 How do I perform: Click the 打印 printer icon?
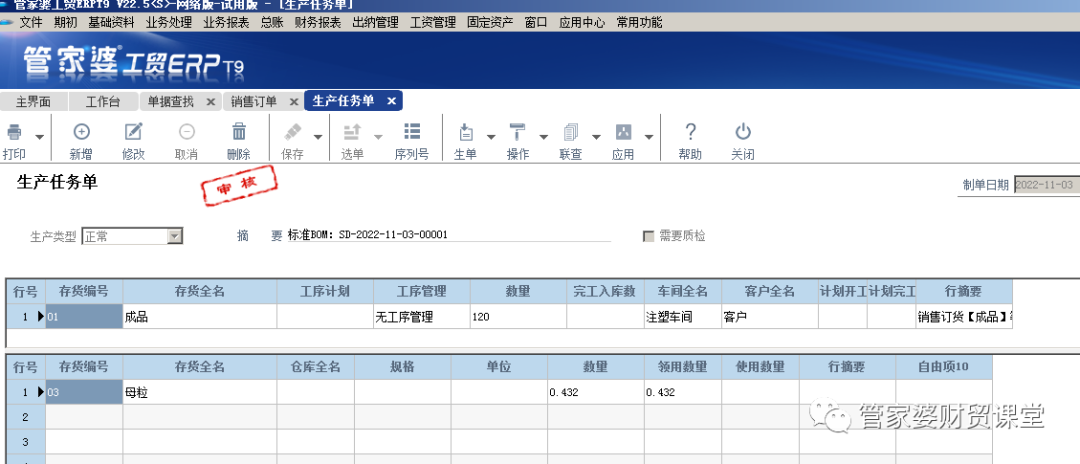14,131
